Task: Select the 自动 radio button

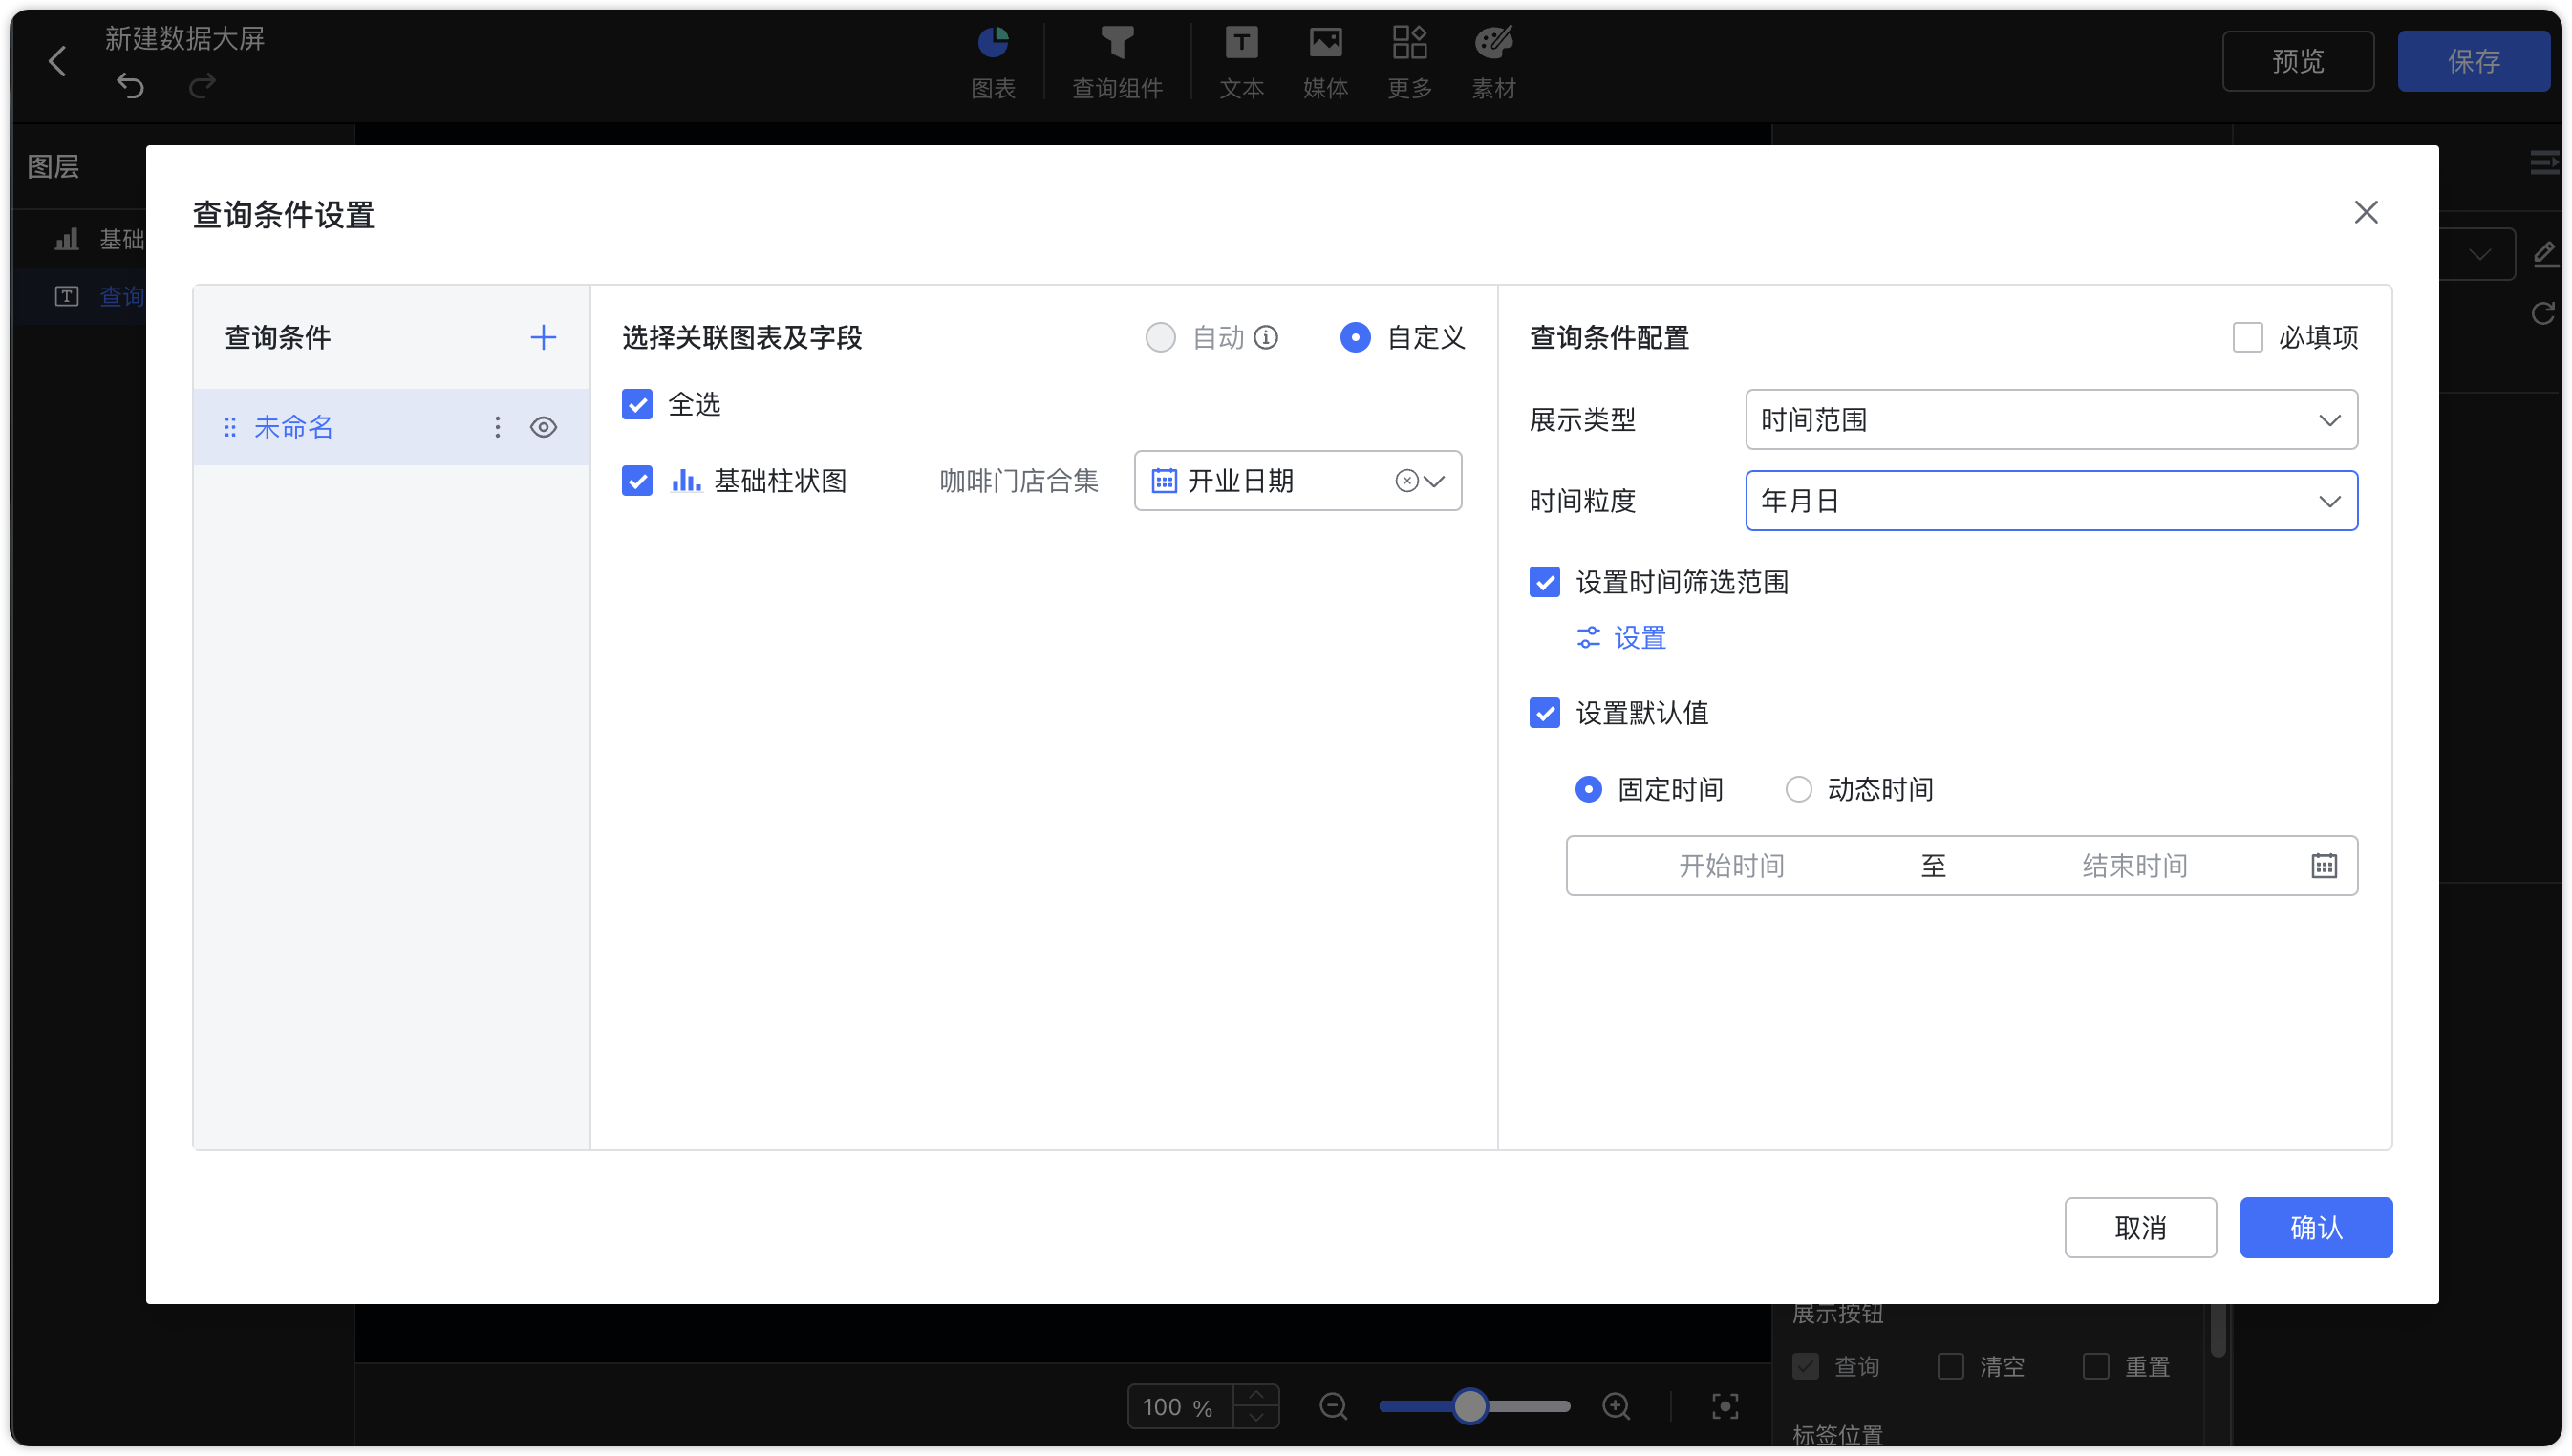Action: pyautogui.click(x=1161, y=337)
